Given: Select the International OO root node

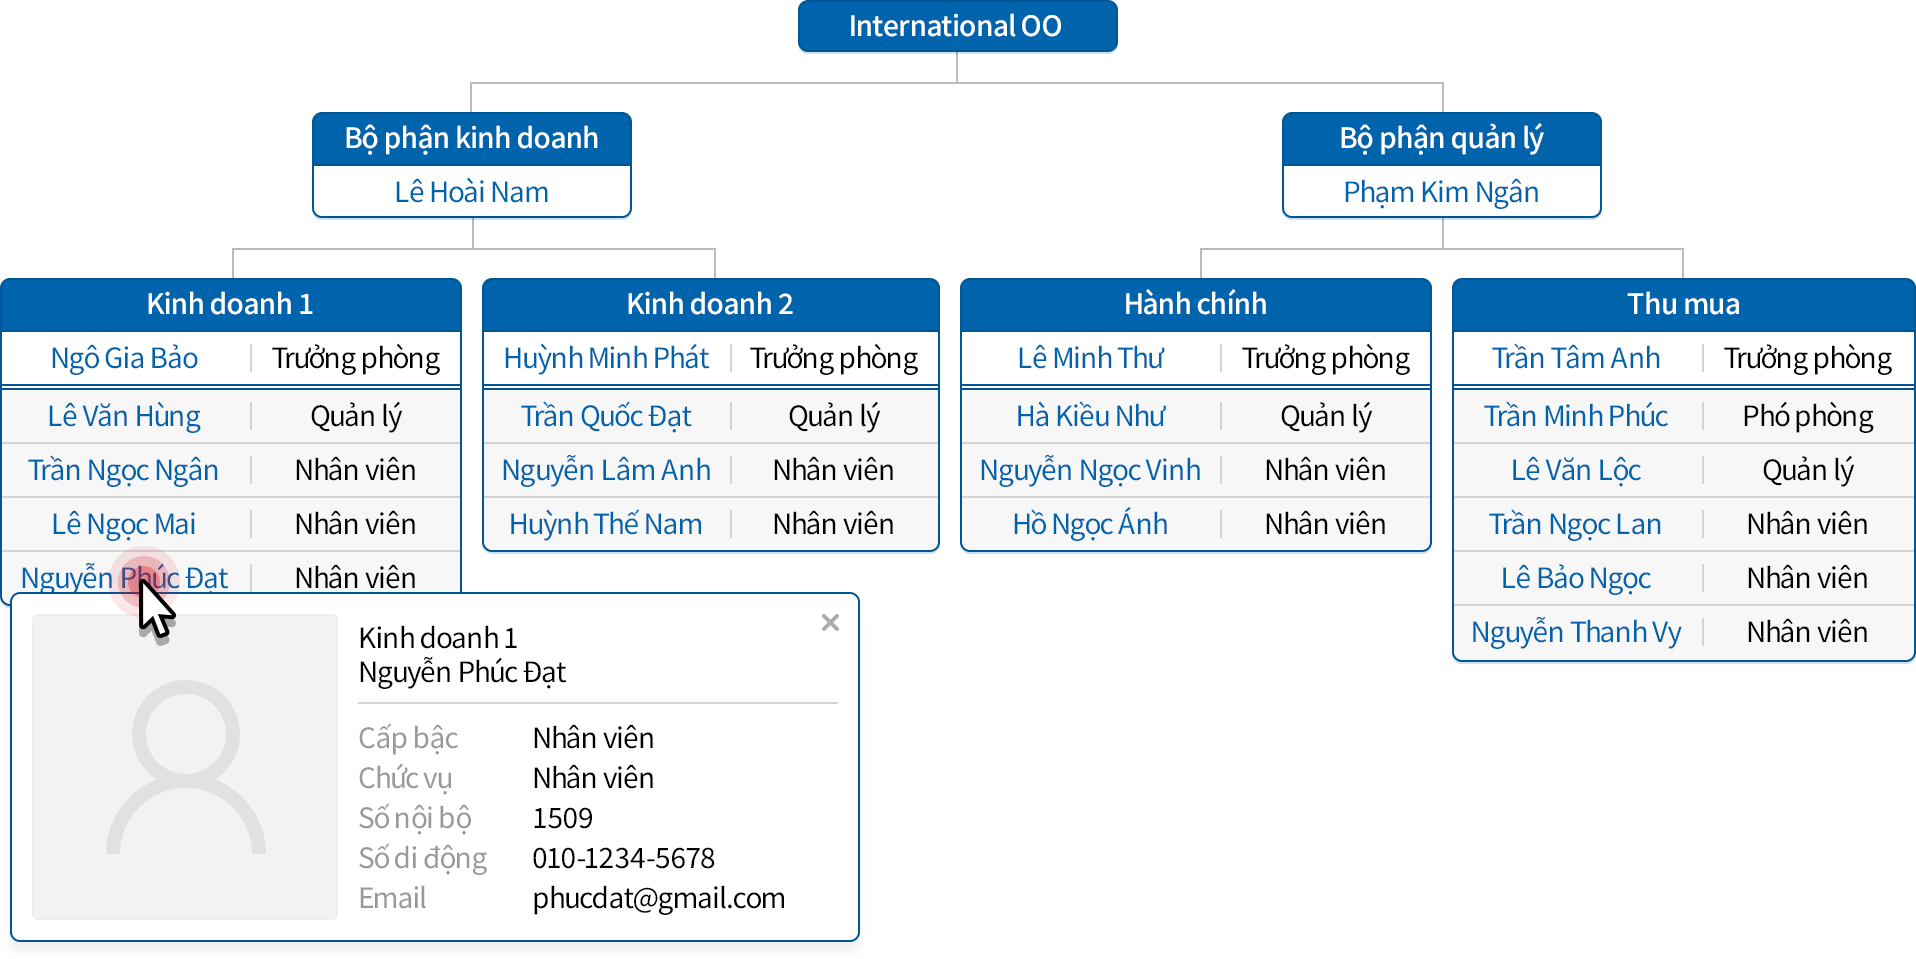Looking at the screenshot, I should pos(956,26).
